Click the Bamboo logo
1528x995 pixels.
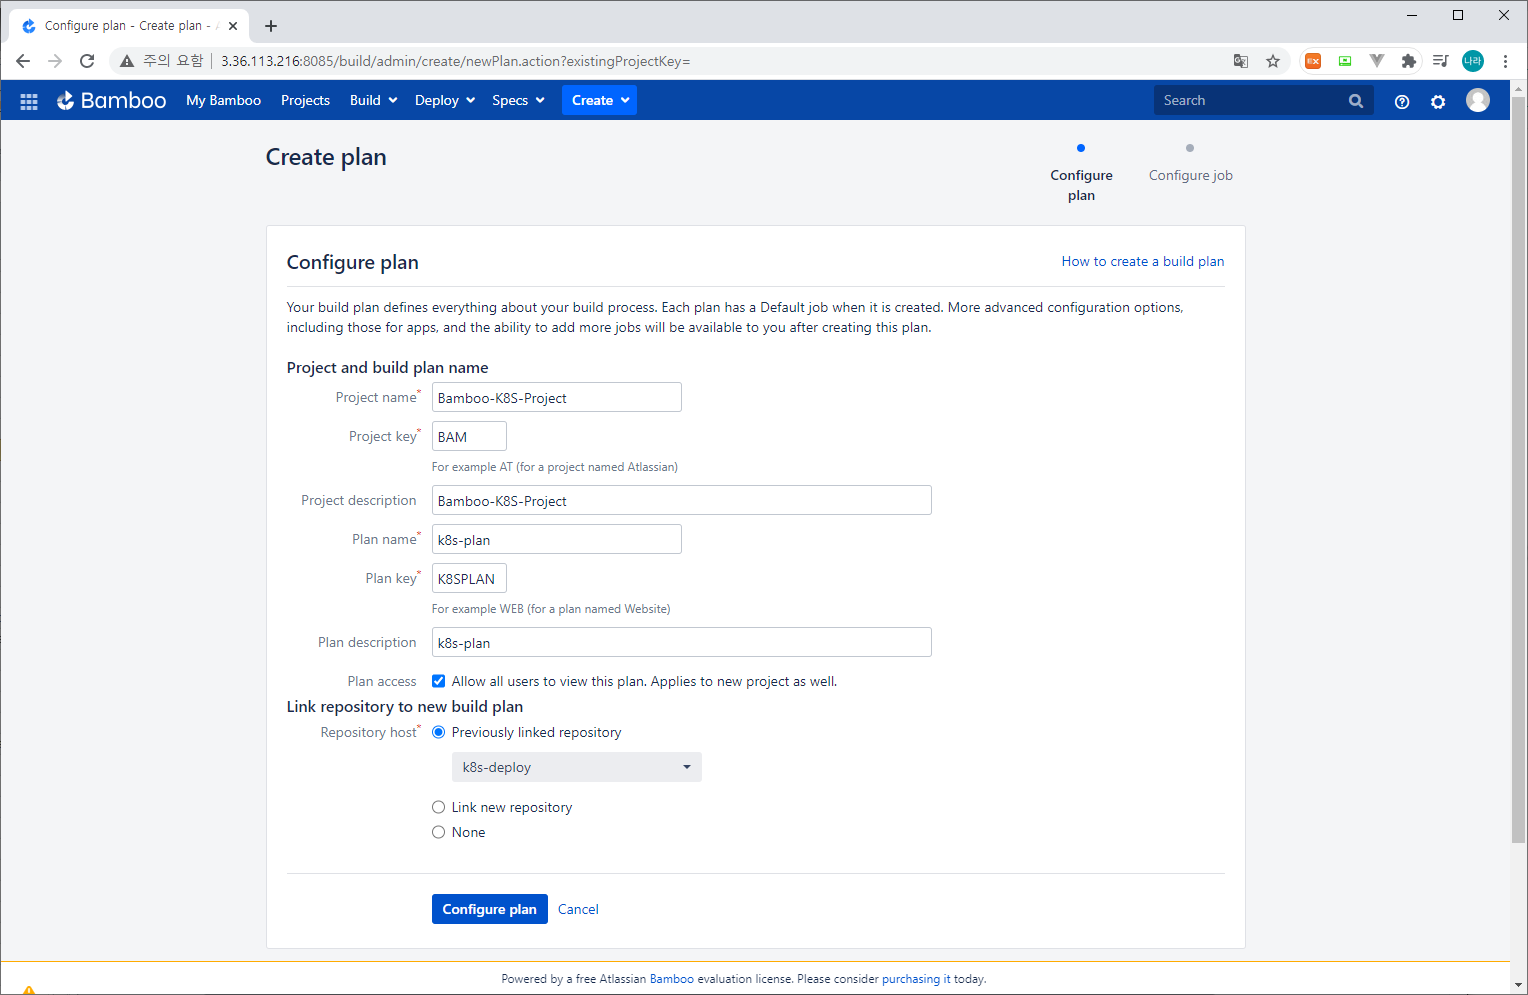pyautogui.click(x=111, y=100)
